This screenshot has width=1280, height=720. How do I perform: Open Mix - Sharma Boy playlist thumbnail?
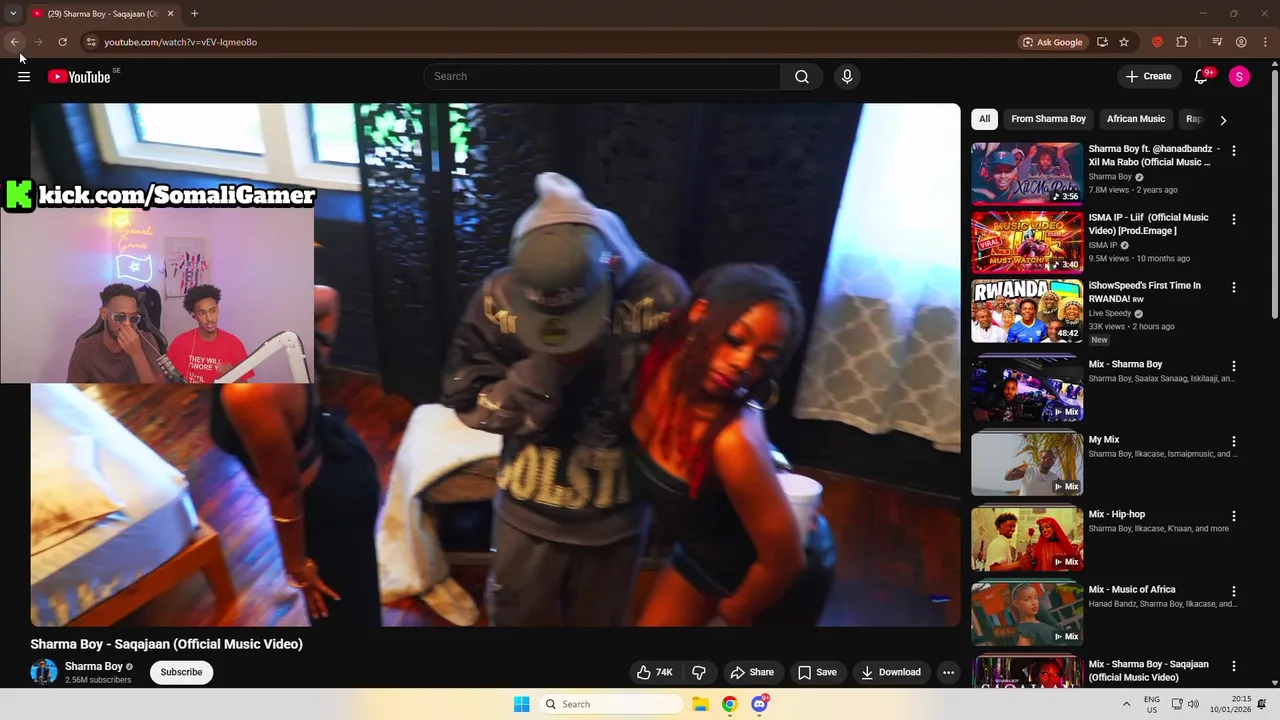[1027, 388]
